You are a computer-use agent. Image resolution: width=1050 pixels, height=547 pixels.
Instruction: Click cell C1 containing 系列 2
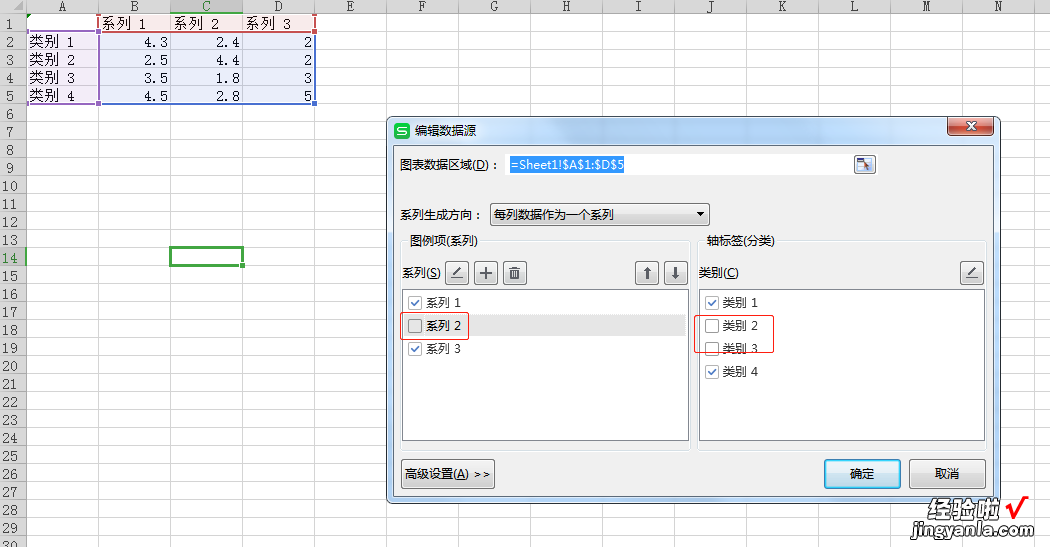click(x=206, y=23)
